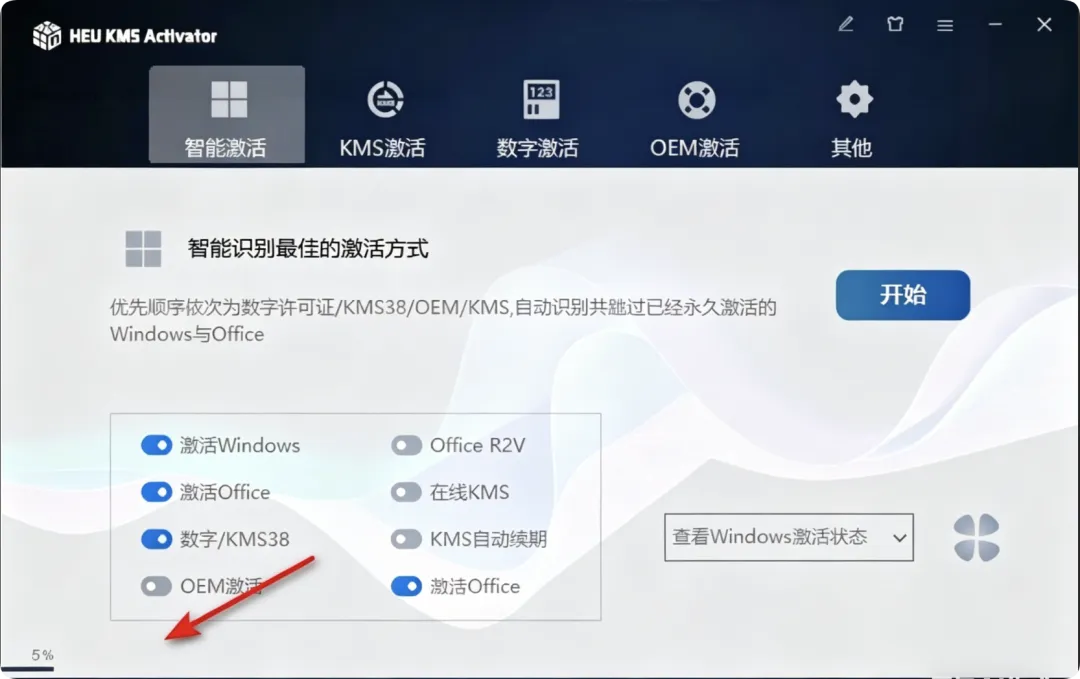Expand the 查看Windows激活状态 dropdown

[x=789, y=537]
